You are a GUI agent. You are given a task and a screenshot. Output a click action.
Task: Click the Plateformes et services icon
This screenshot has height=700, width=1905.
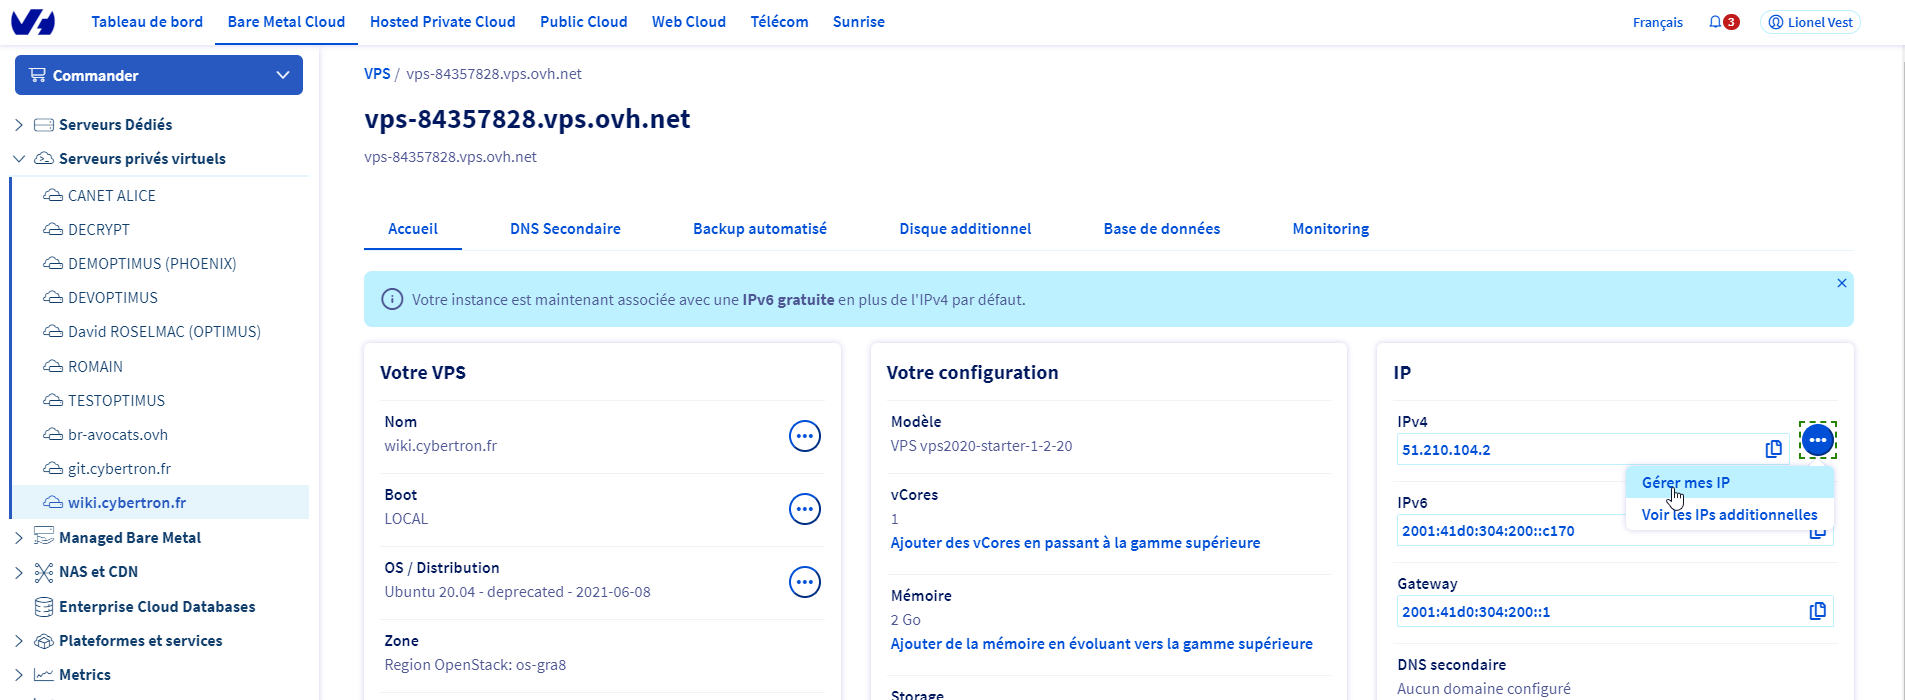pos(44,641)
